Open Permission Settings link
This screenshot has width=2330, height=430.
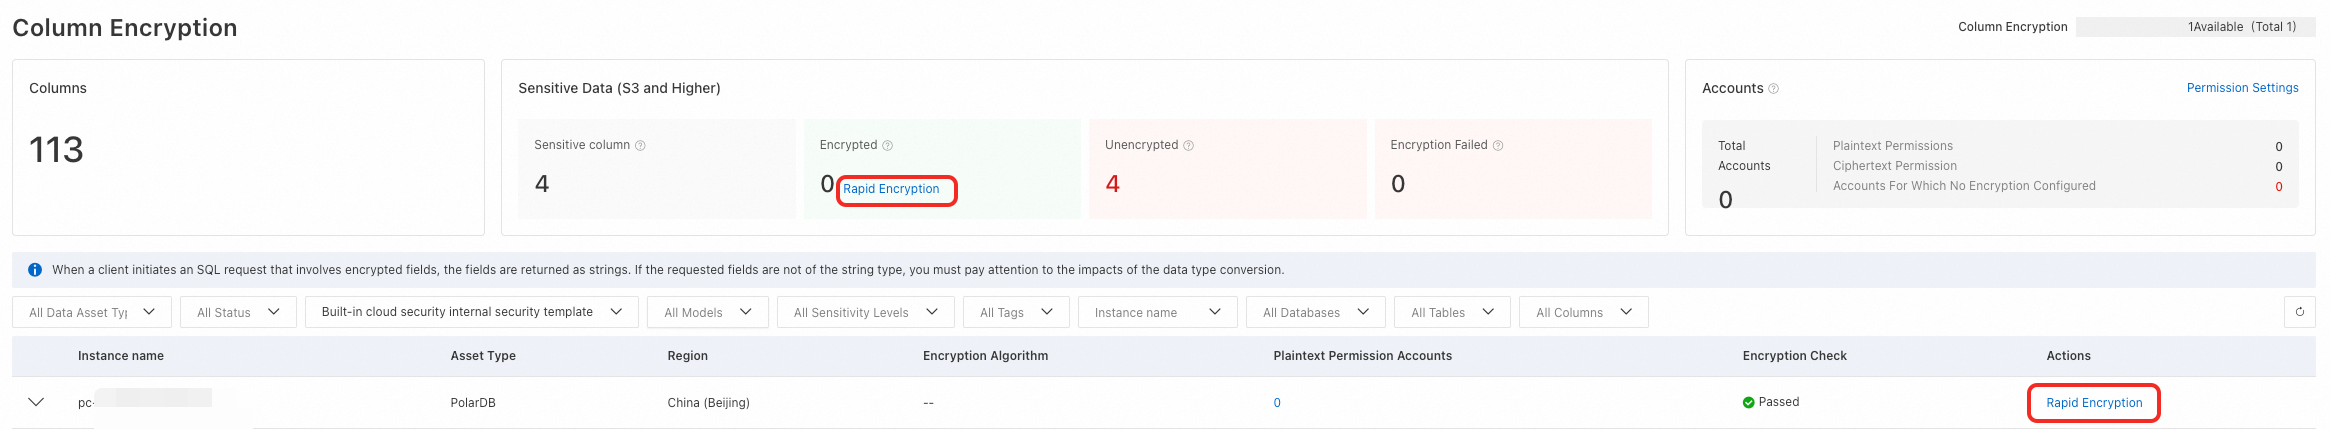2242,88
